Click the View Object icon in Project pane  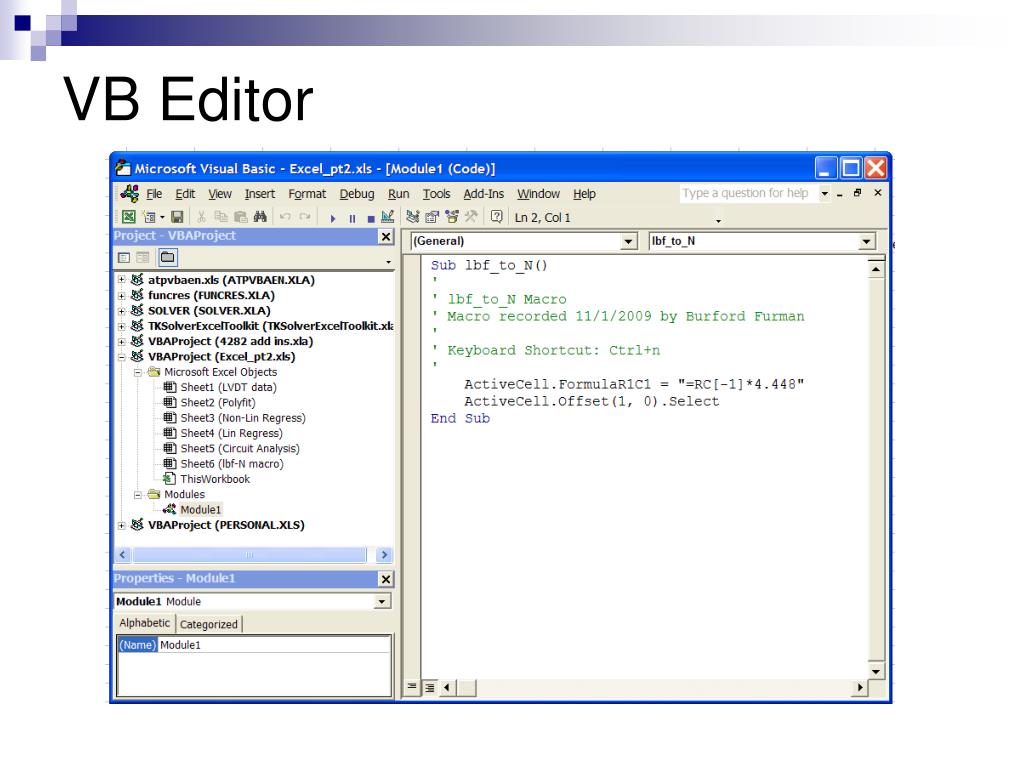point(143,258)
